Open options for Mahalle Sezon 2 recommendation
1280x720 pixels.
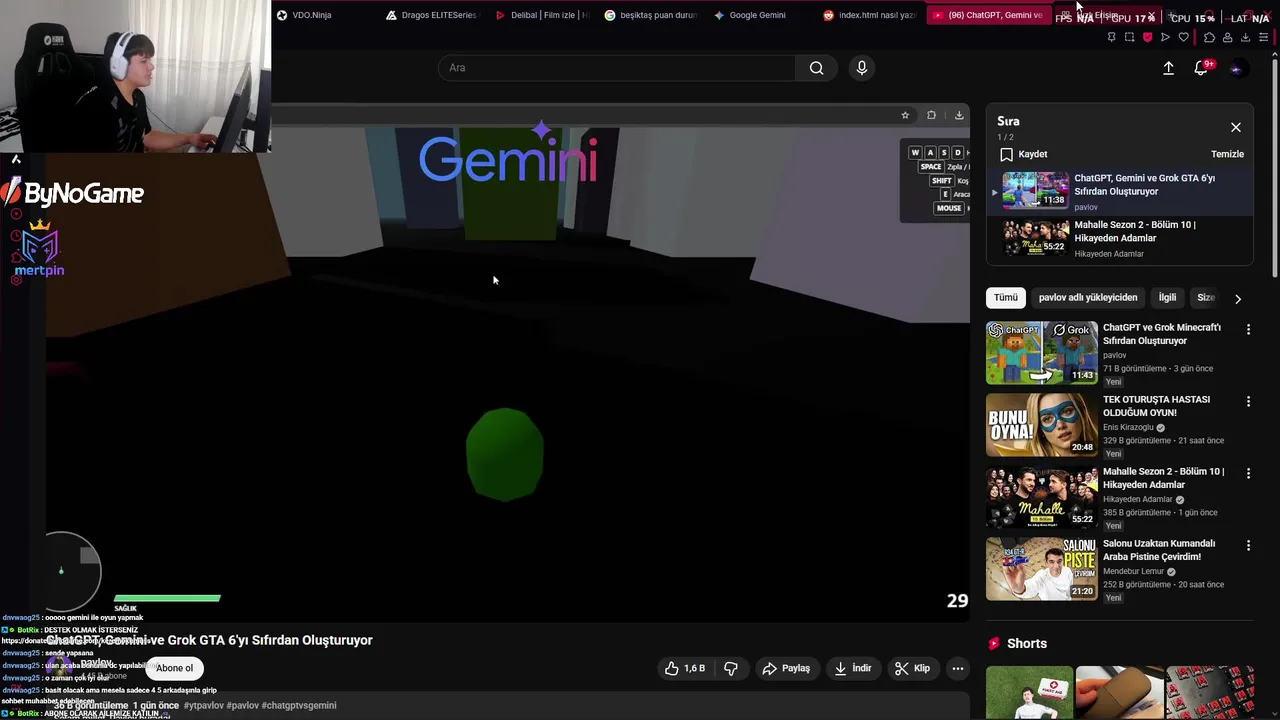pyautogui.click(x=1248, y=473)
